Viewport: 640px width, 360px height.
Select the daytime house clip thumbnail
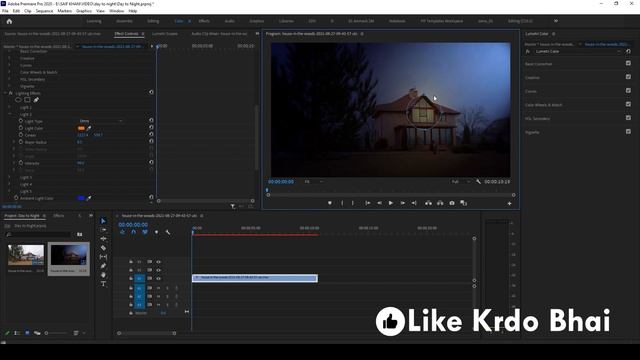click(x=26, y=255)
